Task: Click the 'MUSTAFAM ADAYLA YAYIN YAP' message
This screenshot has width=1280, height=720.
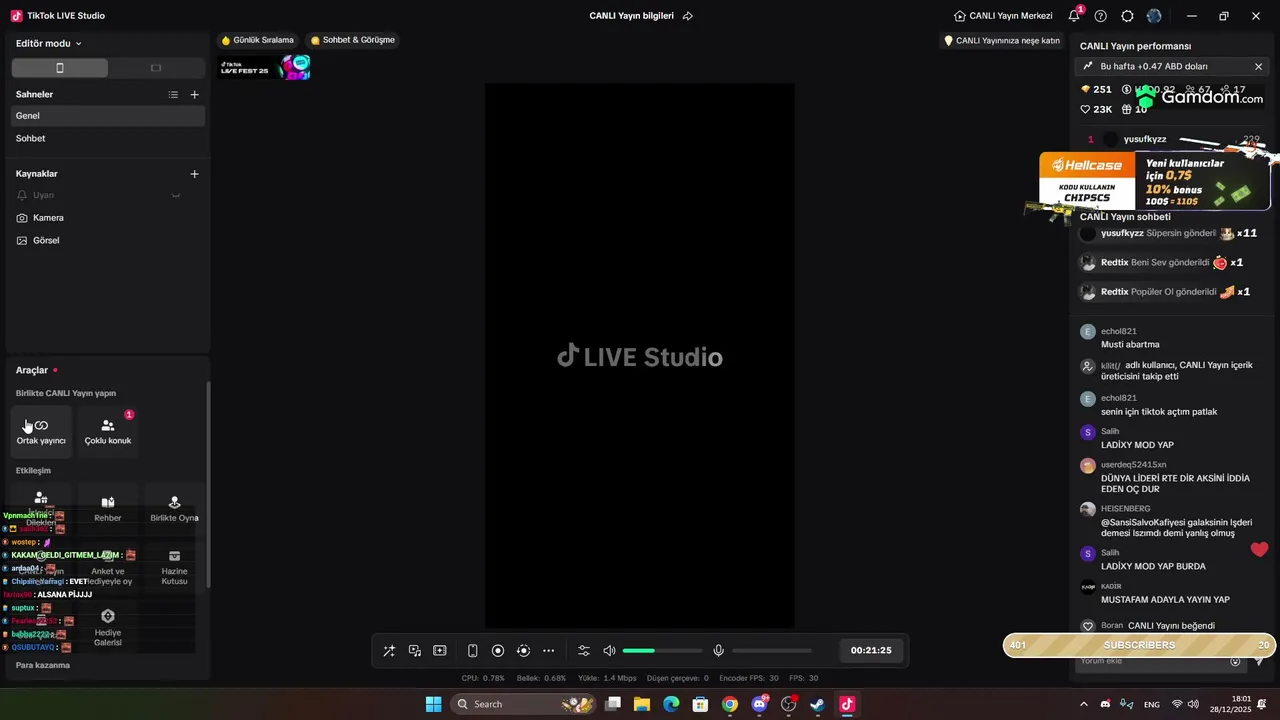Action: click(1165, 600)
